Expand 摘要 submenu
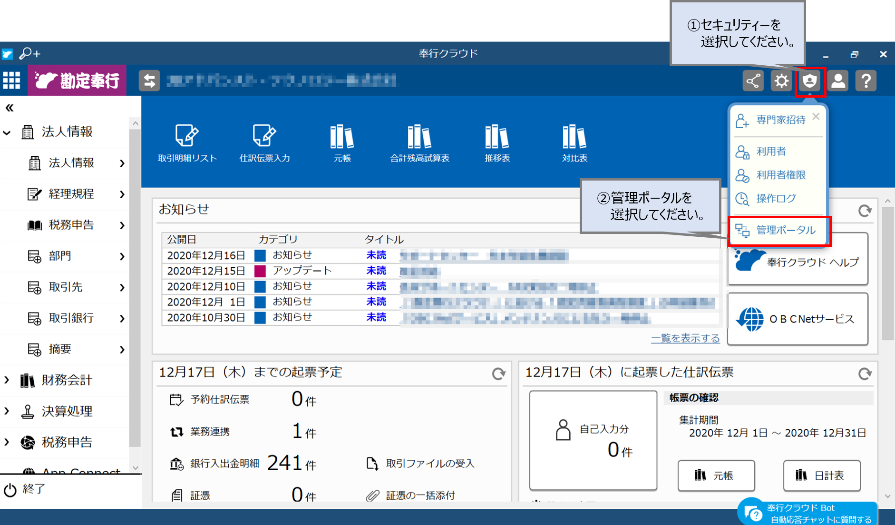The height and width of the screenshot is (525, 895). point(122,349)
